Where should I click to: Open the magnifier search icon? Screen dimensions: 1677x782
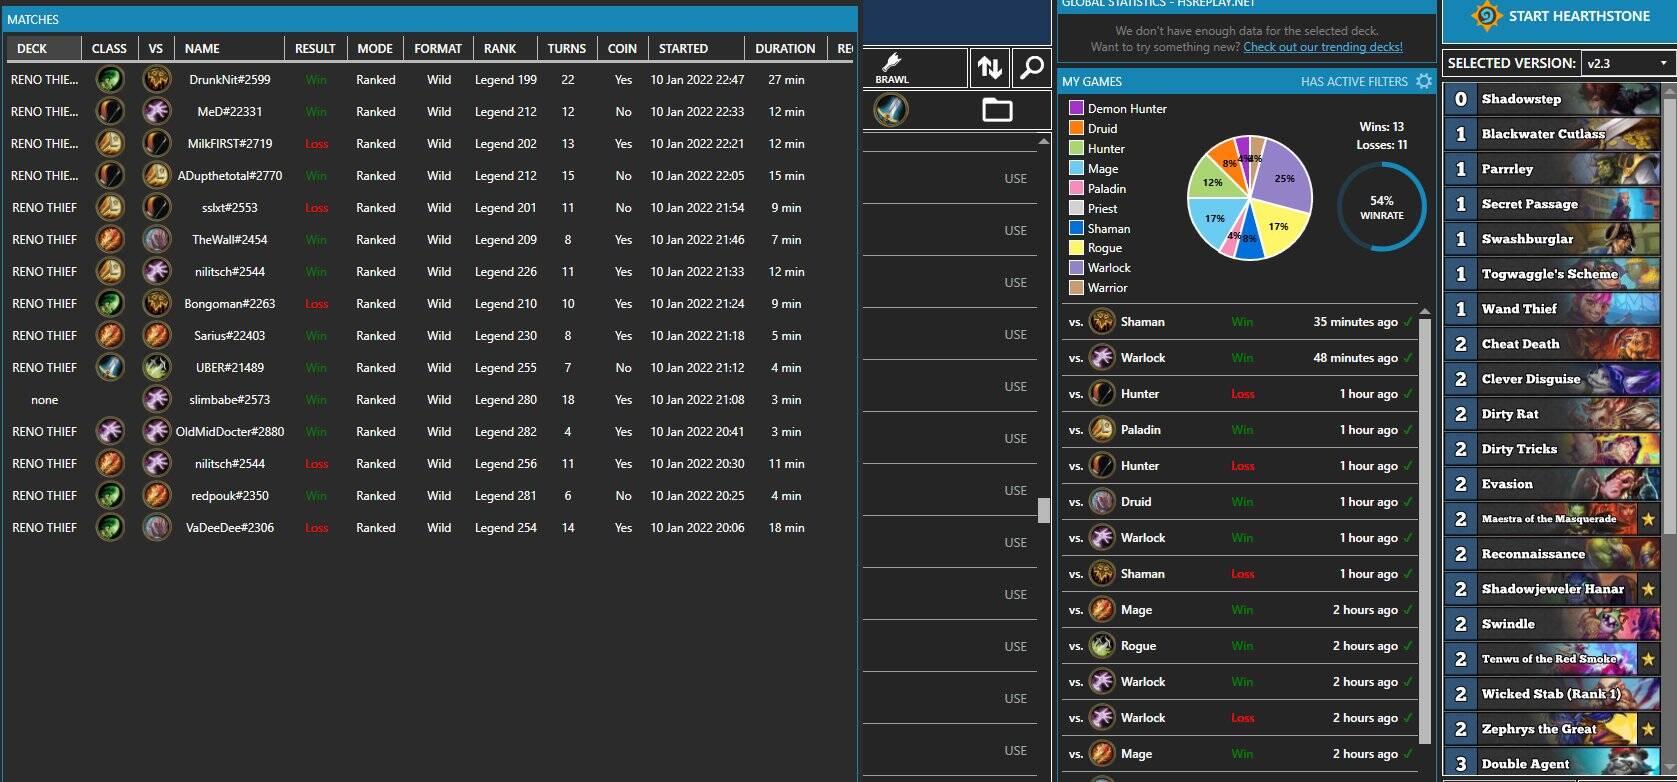click(x=1030, y=68)
